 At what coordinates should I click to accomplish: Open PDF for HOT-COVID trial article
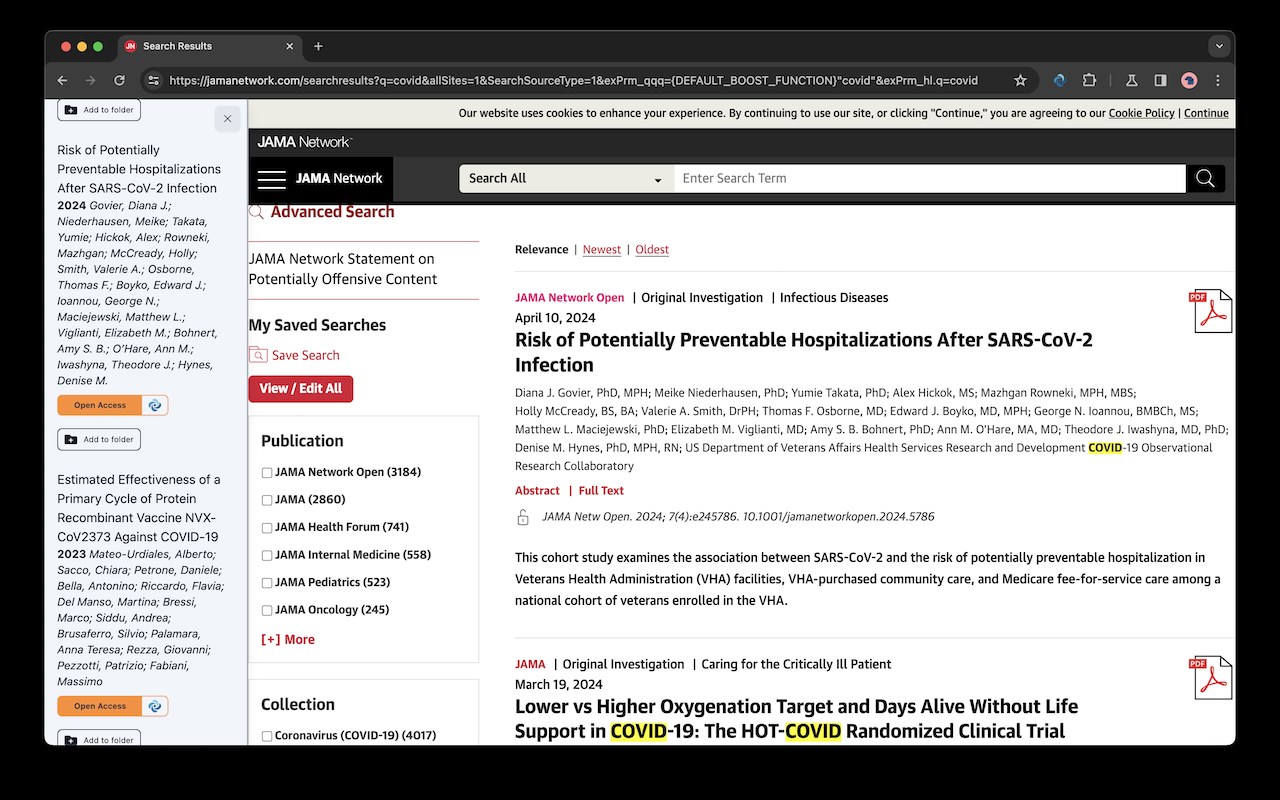point(1210,678)
